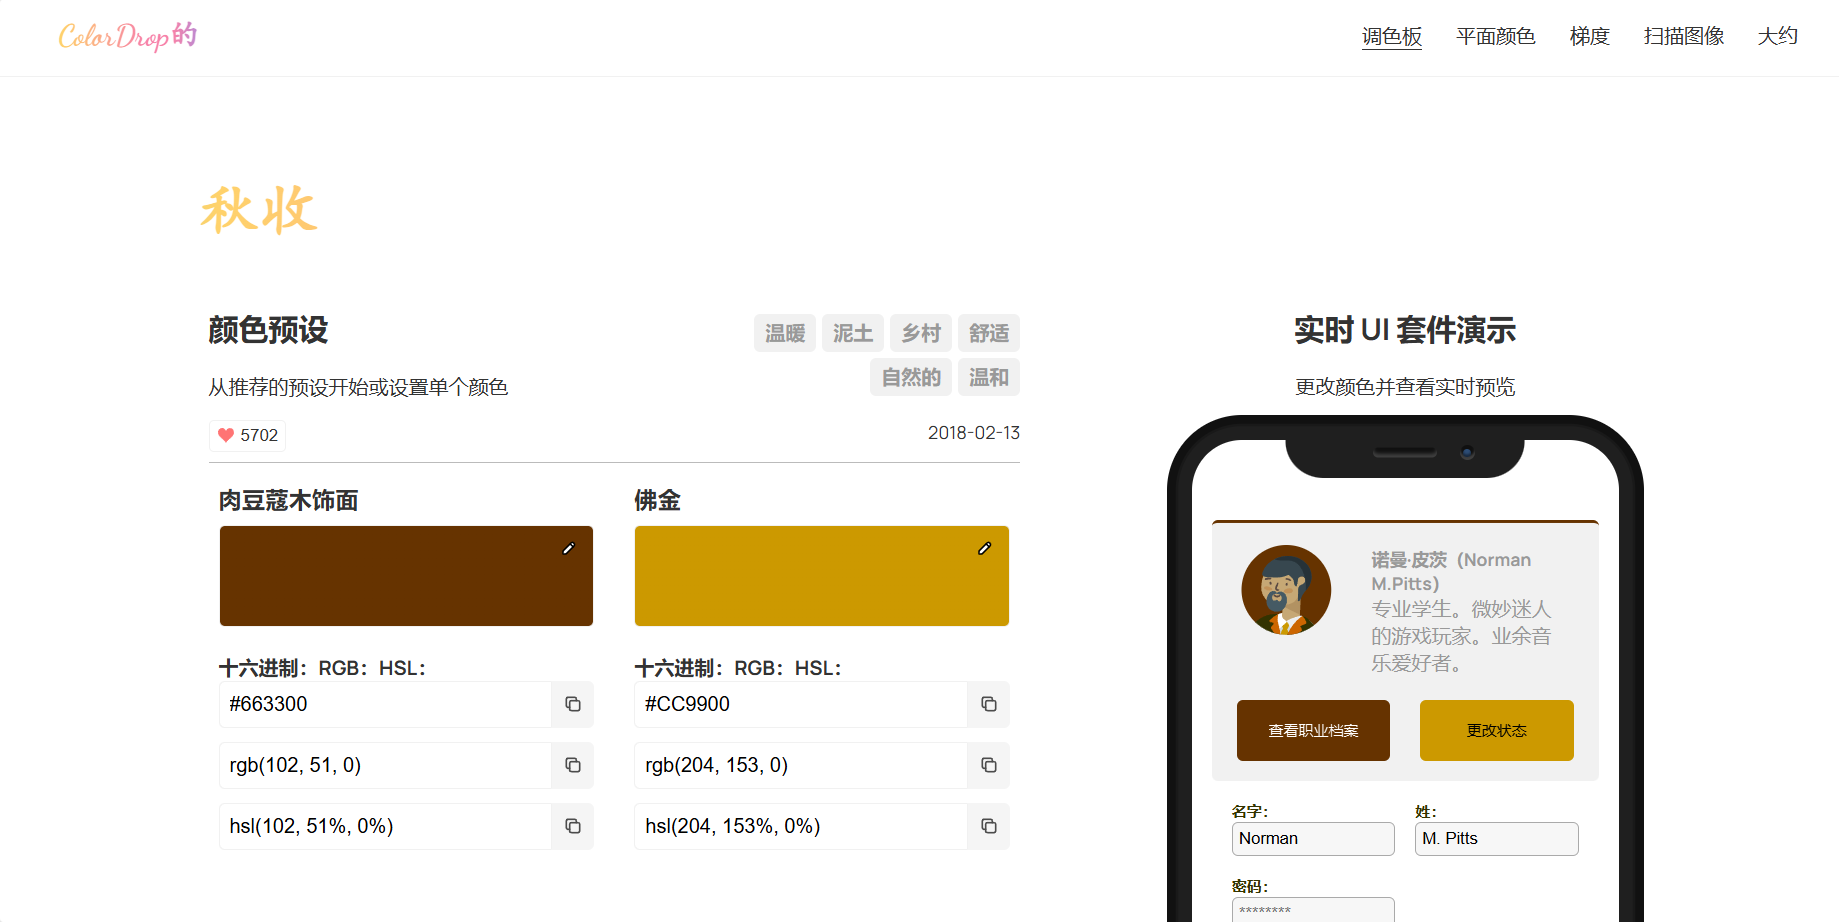Click the 颜色预设 heading
The height and width of the screenshot is (922, 1839).
pos(268,330)
